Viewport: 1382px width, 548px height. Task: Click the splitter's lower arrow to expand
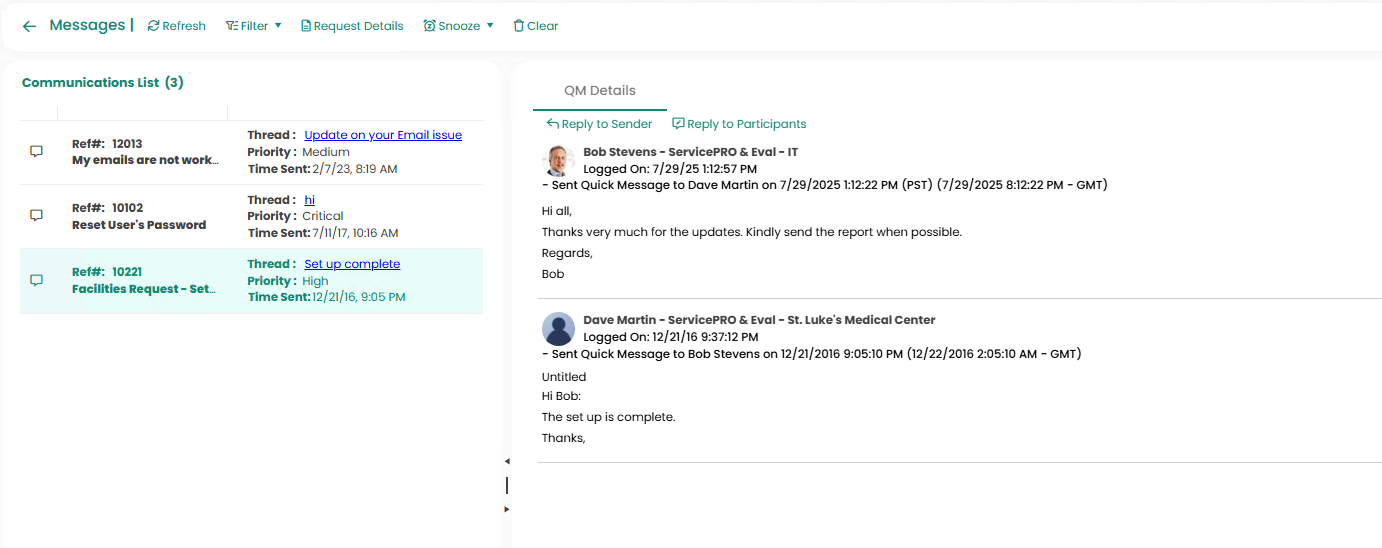coord(506,509)
